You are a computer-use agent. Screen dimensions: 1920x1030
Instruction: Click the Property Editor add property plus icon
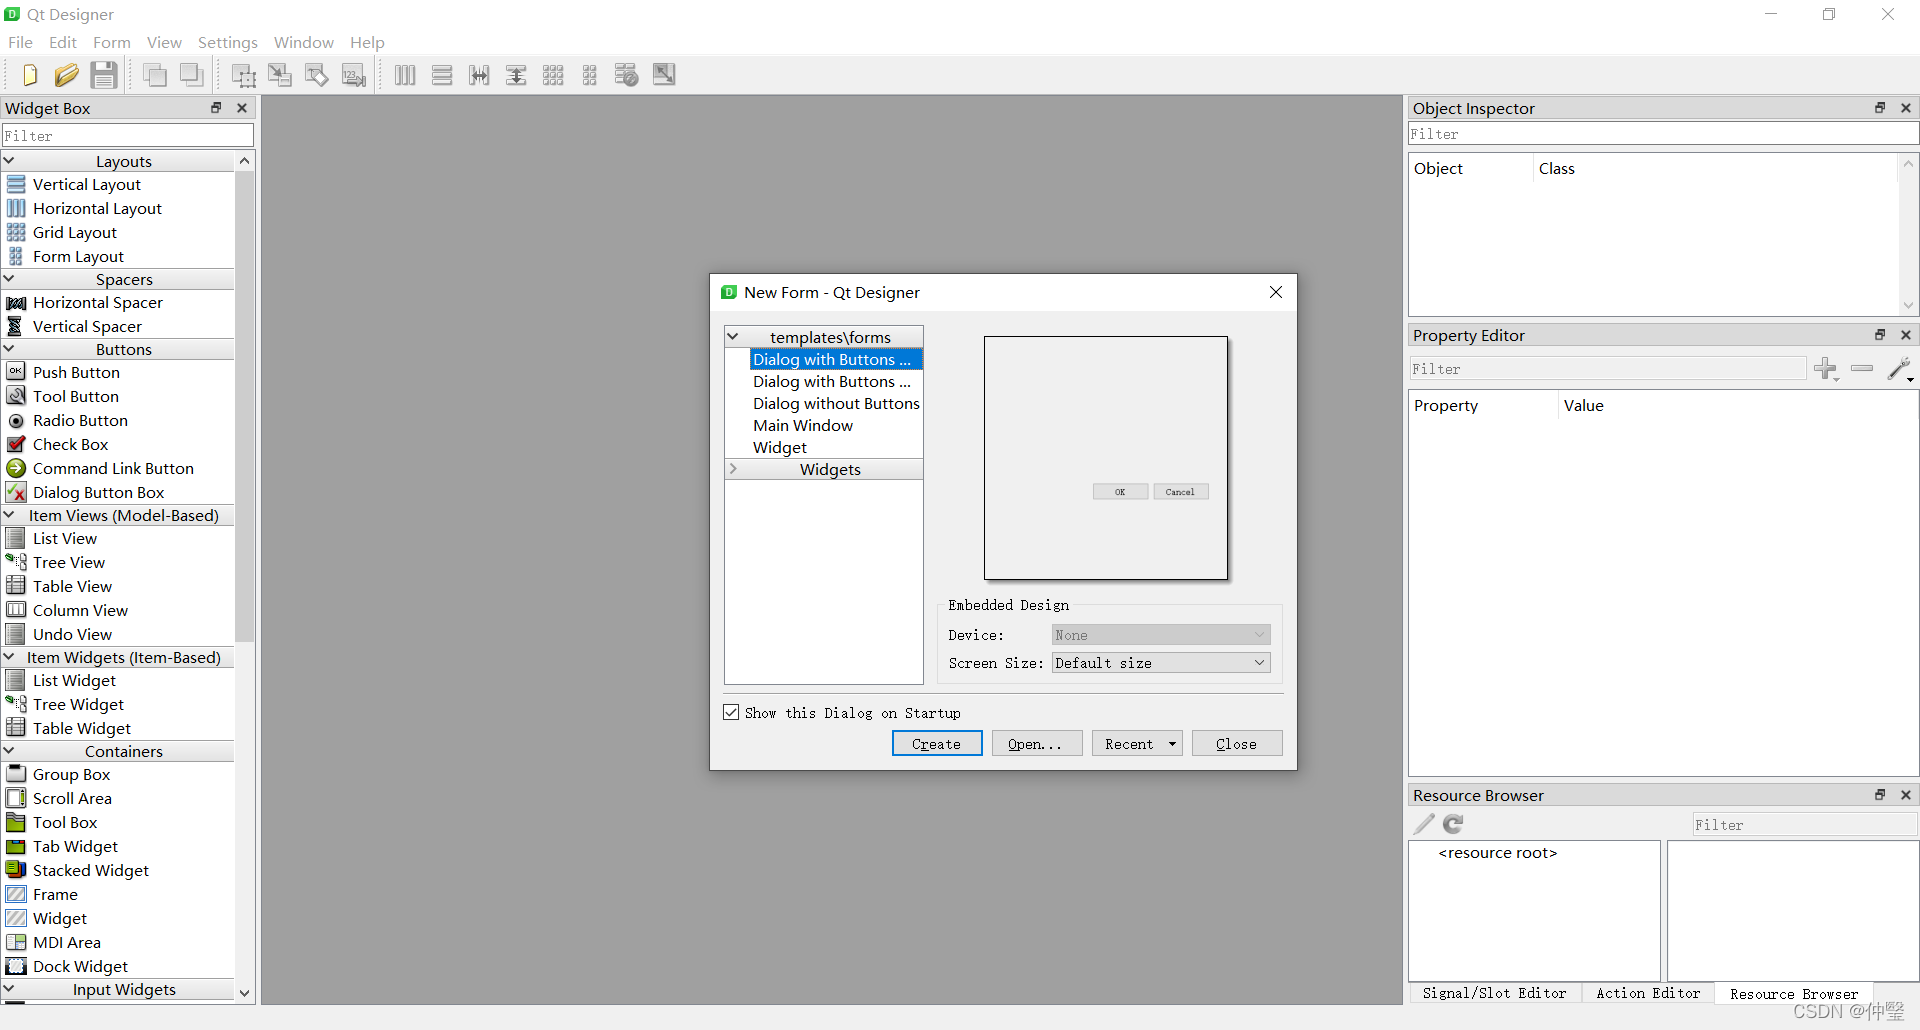coord(1826,369)
